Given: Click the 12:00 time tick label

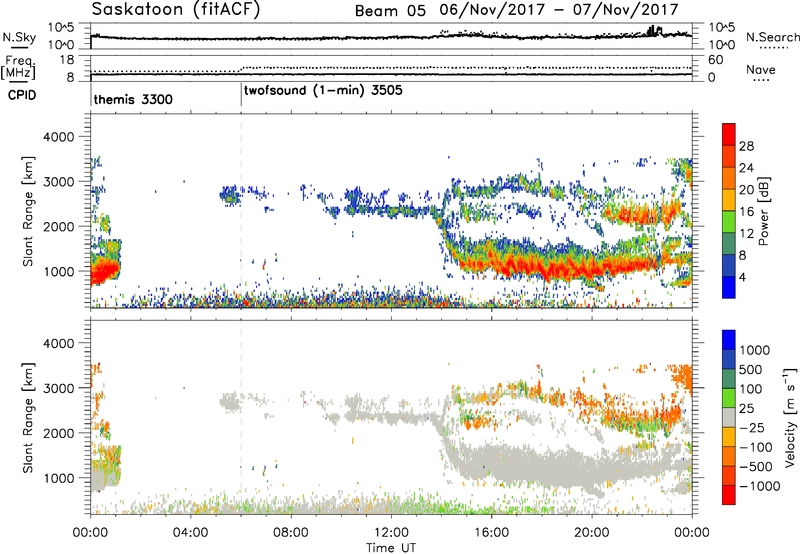Looking at the screenshot, I should pos(391,533).
